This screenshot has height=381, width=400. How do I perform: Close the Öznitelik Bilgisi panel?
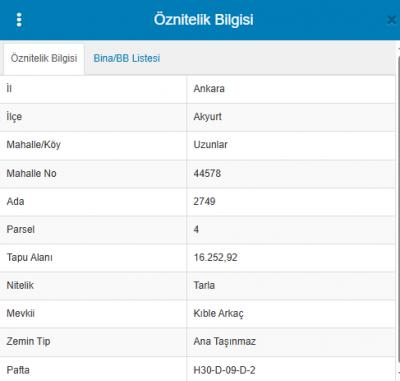392,20
